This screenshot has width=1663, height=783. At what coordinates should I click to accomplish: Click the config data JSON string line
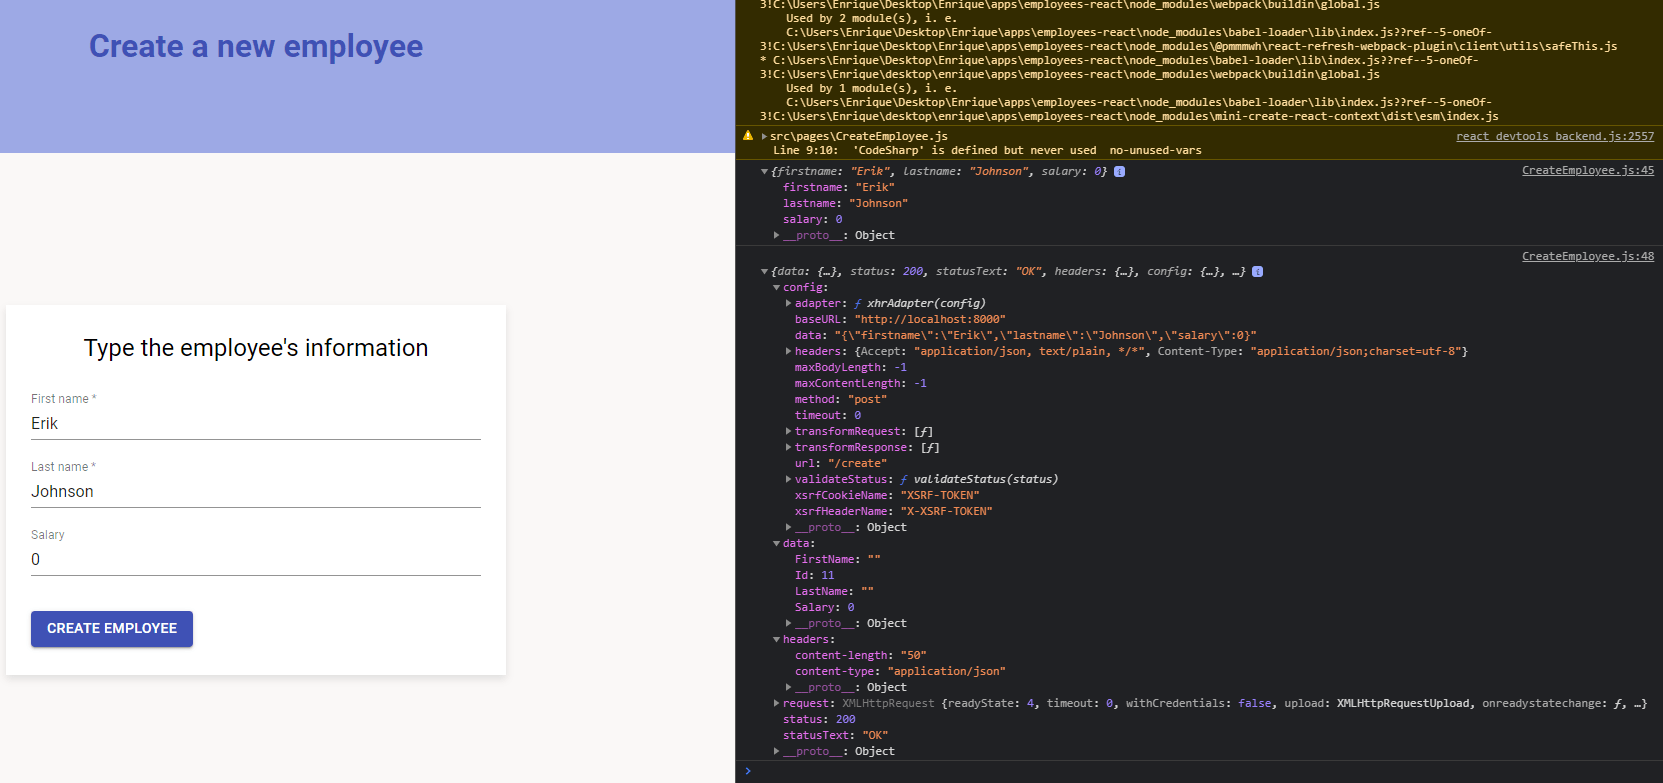[1025, 336]
